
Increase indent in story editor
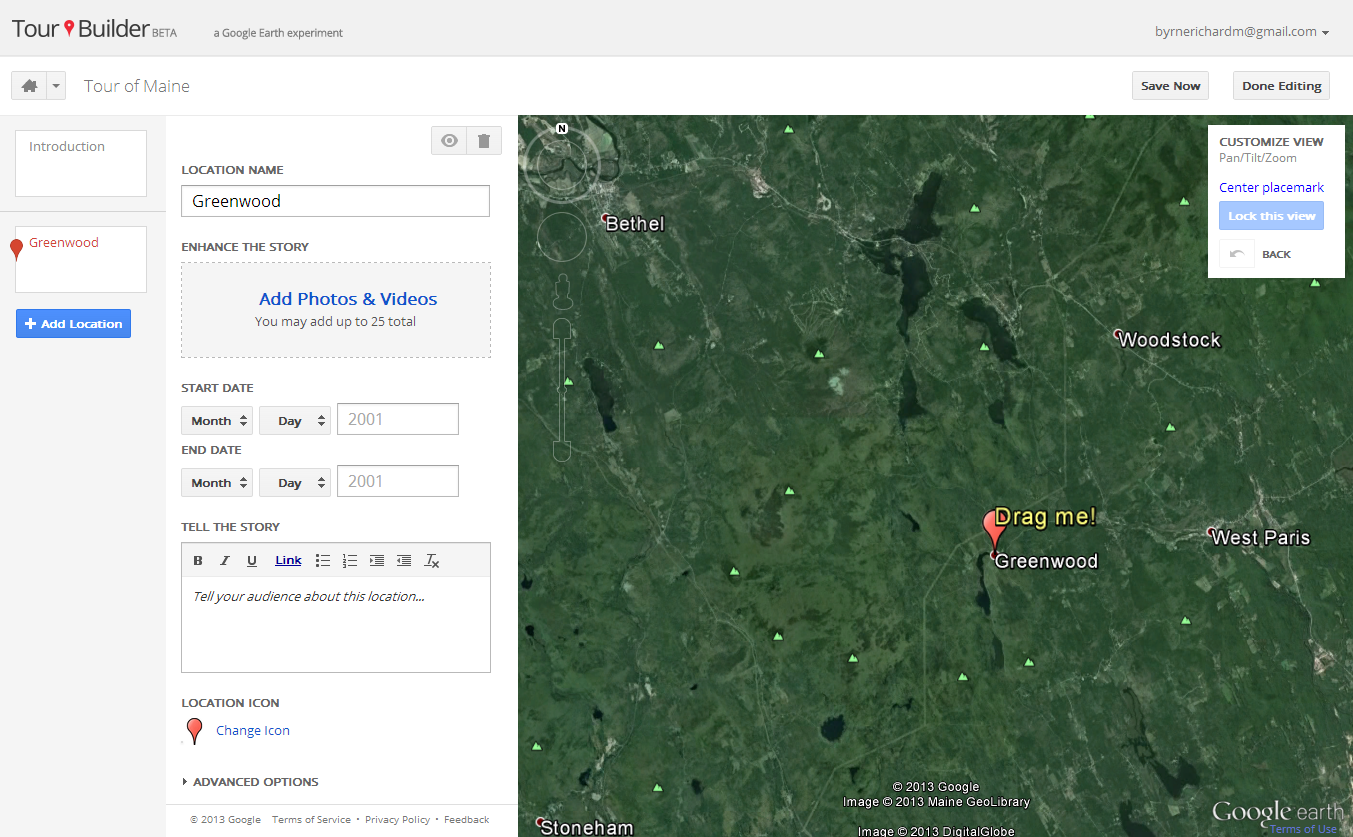point(377,561)
